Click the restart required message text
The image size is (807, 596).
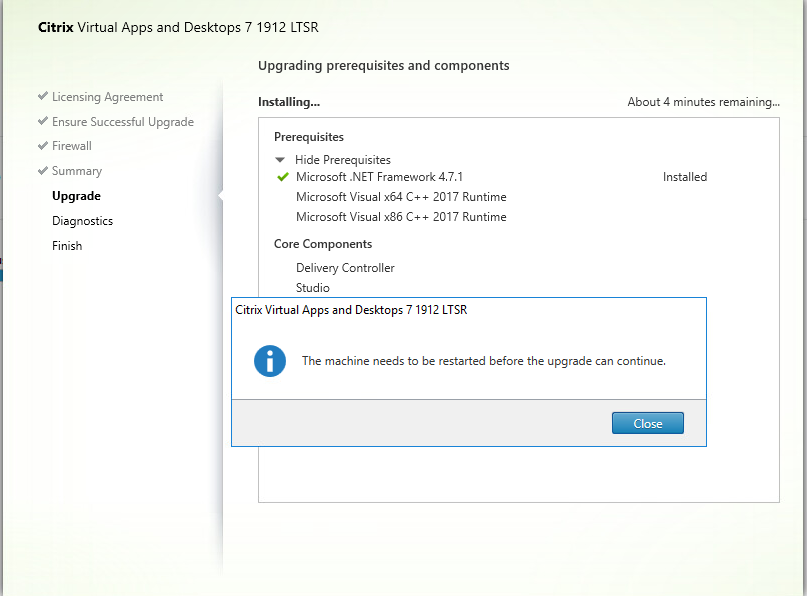[484, 361]
